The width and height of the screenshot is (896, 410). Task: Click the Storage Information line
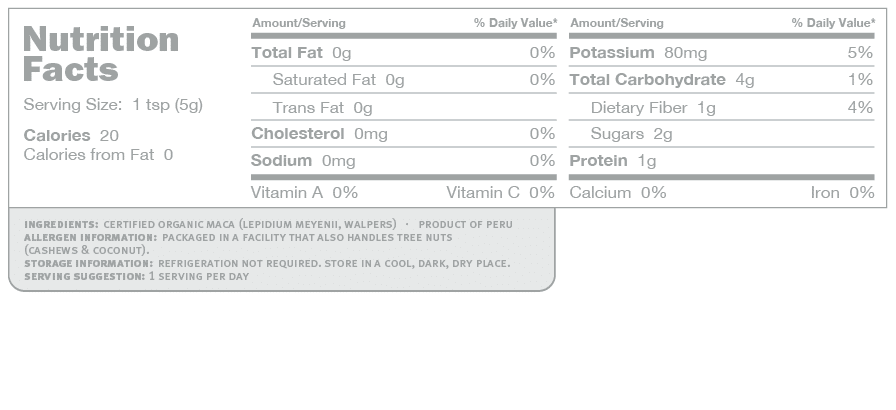tap(267, 264)
